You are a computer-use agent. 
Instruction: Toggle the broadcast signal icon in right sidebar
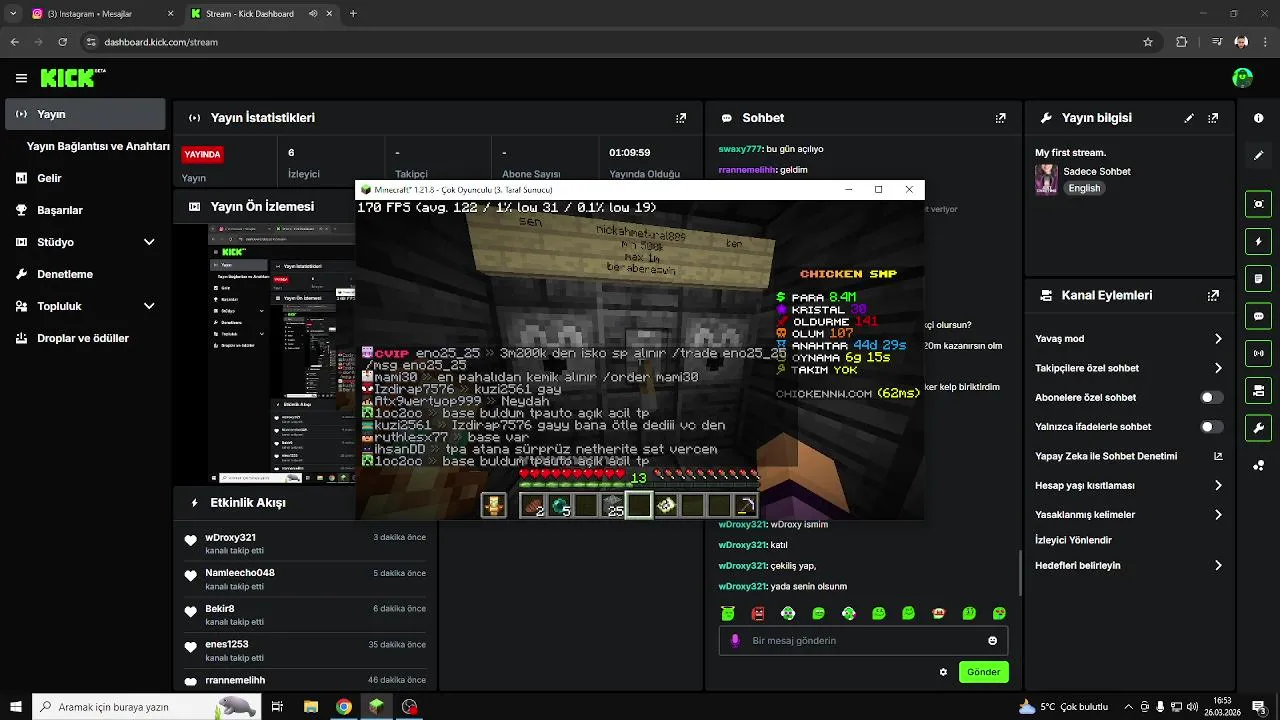click(1258, 352)
